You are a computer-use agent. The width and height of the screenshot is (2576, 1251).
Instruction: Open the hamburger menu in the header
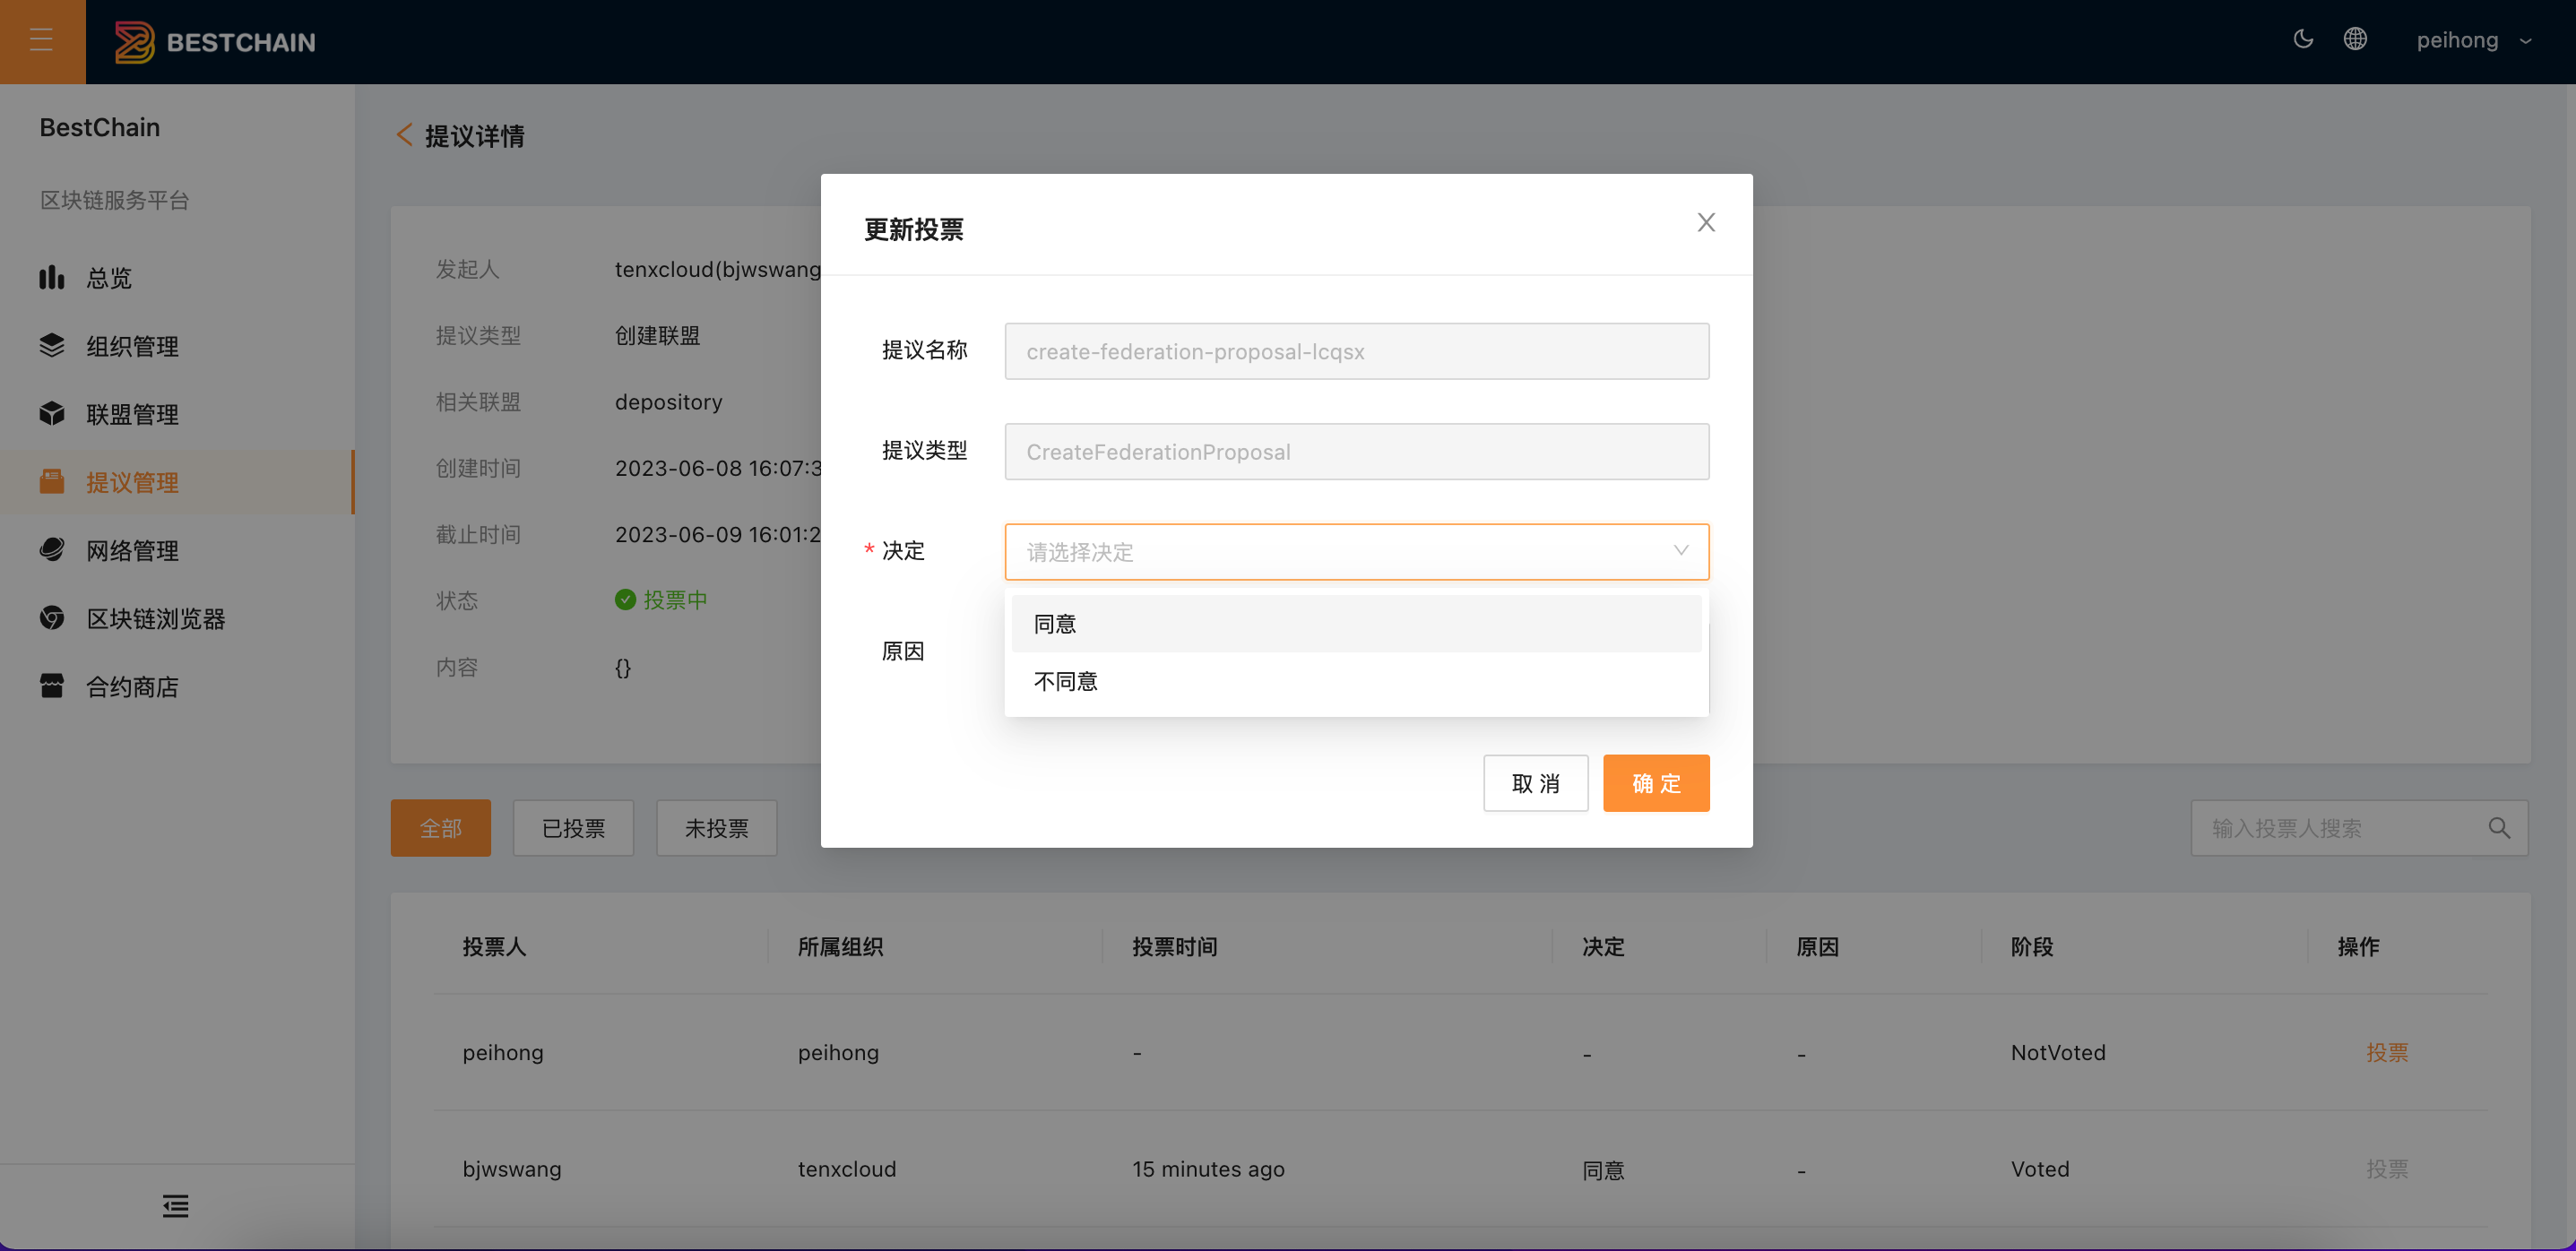(x=41, y=41)
